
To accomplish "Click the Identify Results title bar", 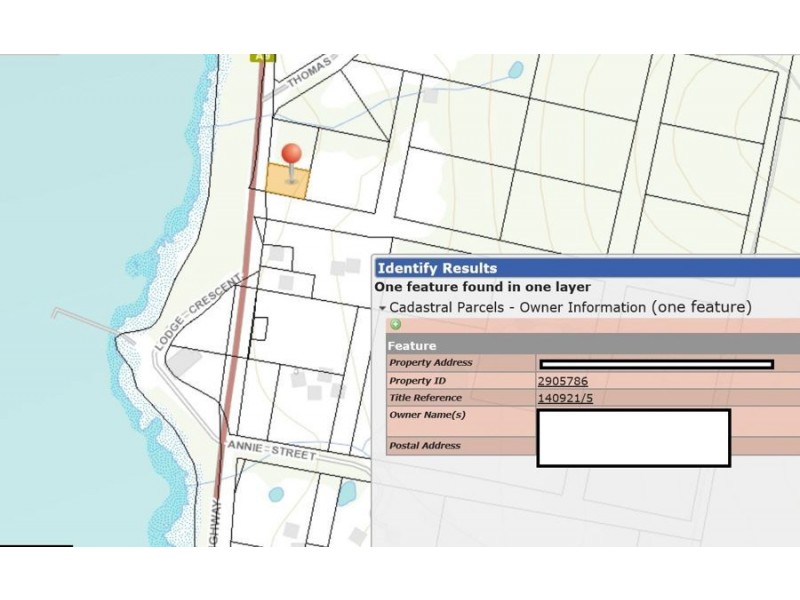I will pos(587,268).
